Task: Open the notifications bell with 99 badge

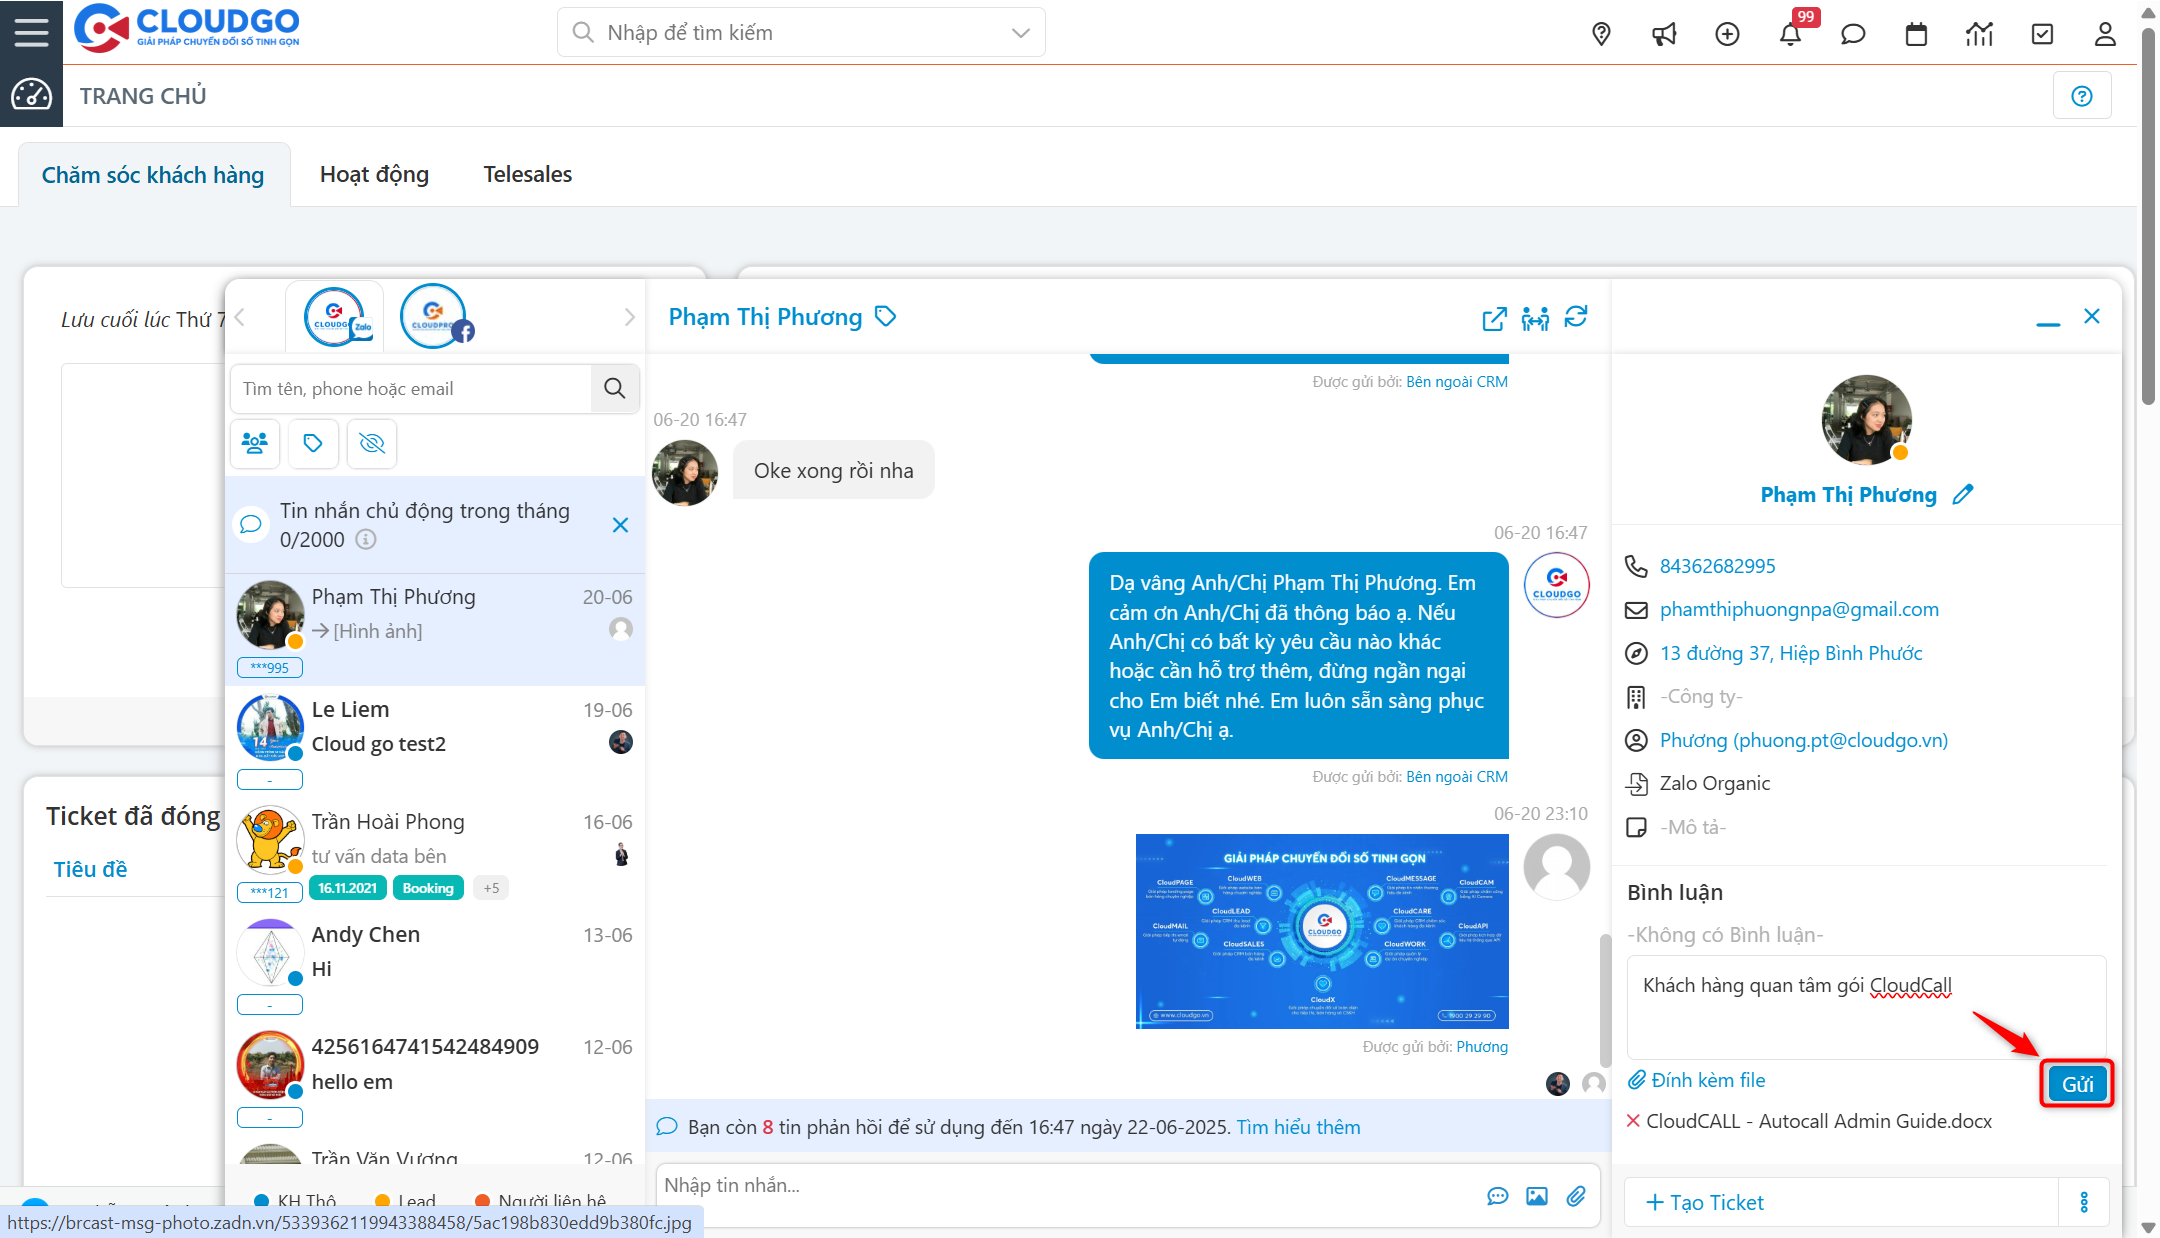Action: coord(1793,33)
